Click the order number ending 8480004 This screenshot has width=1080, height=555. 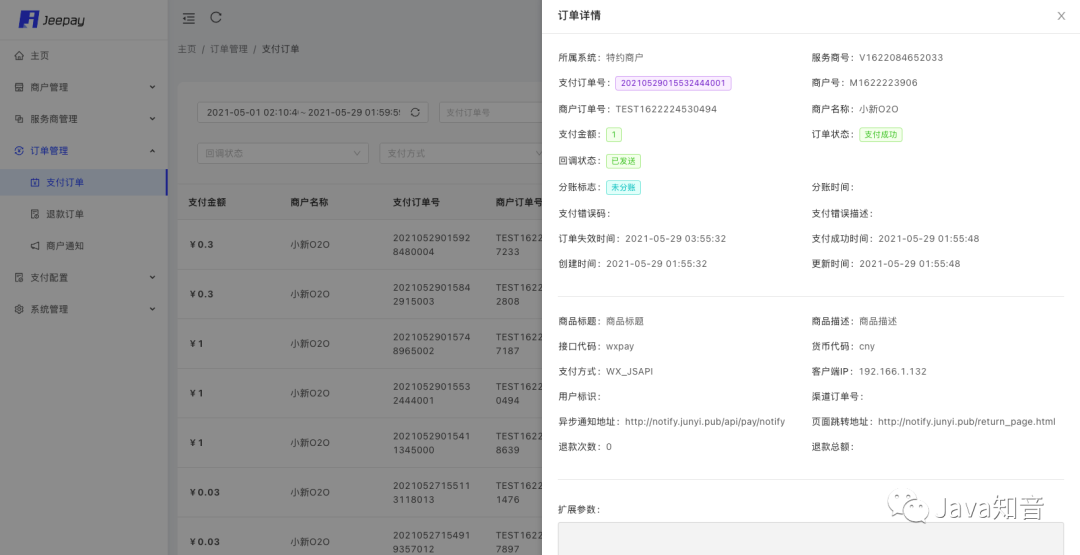431,244
